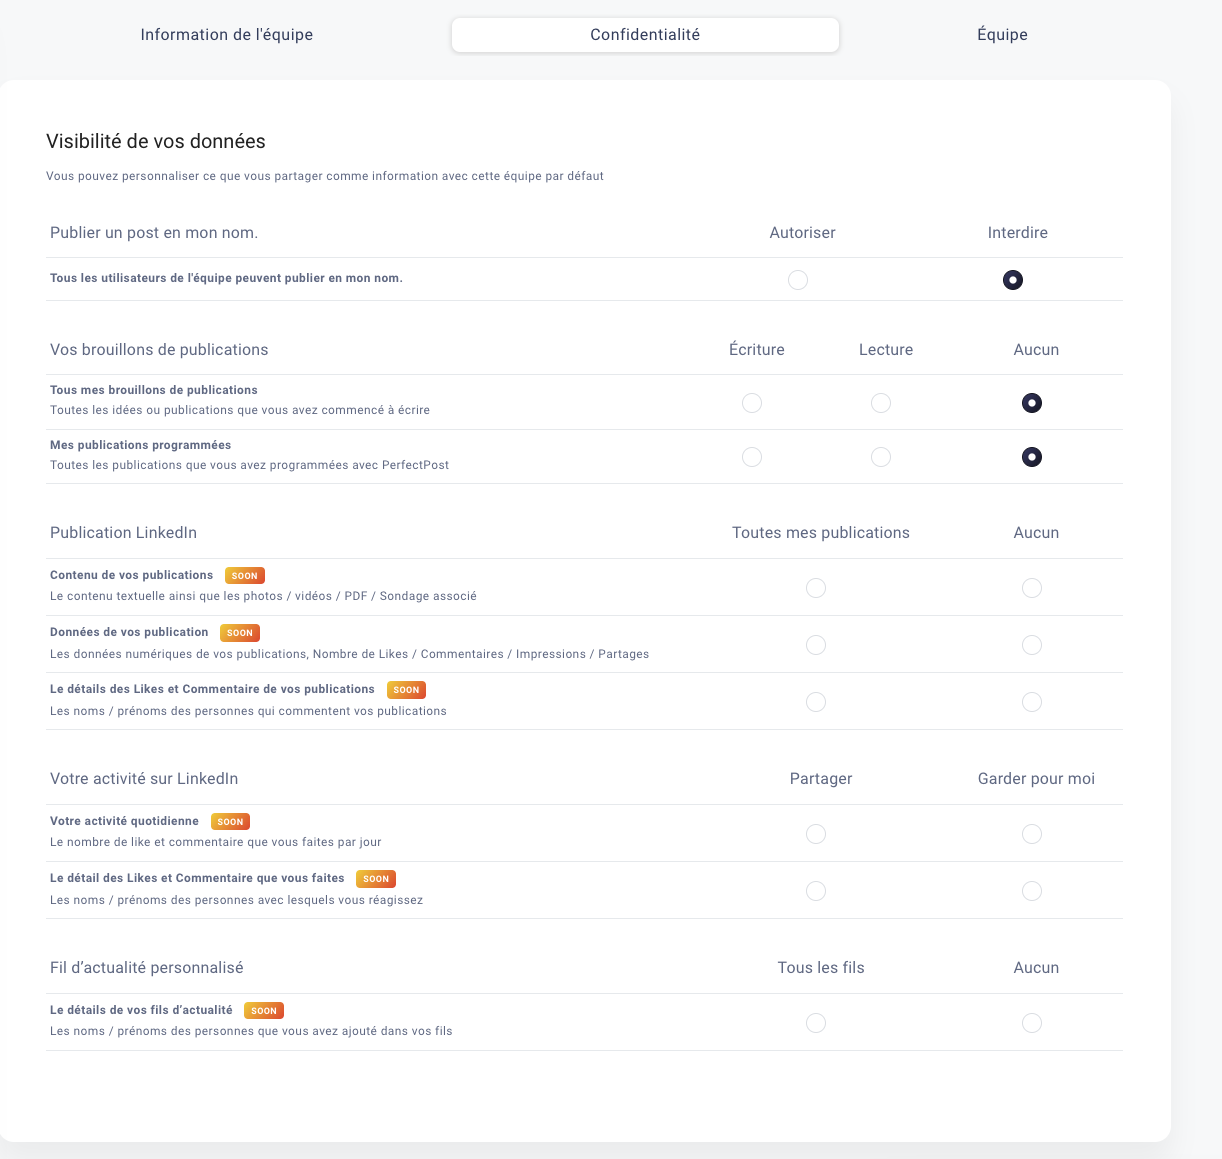1222x1159 pixels.
Task: Switch to the Équipe tab
Action: (x=1002, y=35)
